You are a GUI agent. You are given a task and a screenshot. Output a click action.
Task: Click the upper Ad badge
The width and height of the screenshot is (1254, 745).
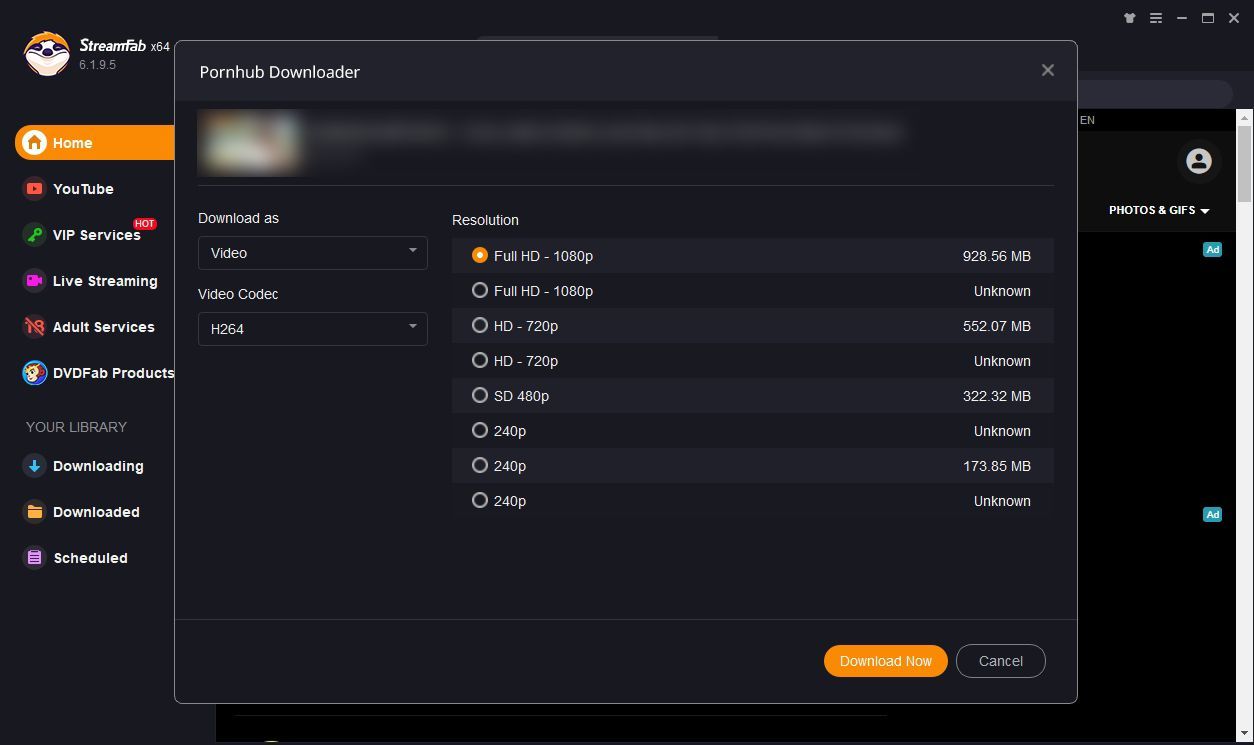pyautogui.click(x=1212, y=249)
